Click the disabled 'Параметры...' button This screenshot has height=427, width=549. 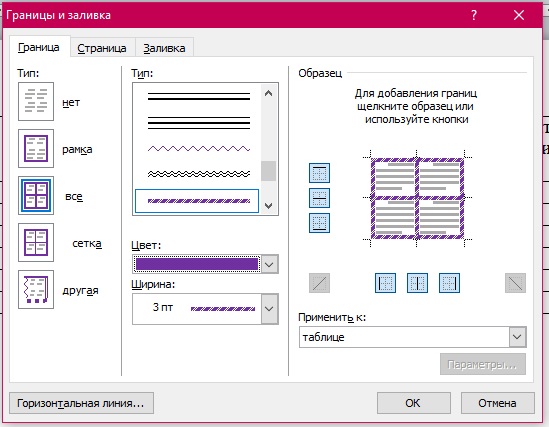483,364
